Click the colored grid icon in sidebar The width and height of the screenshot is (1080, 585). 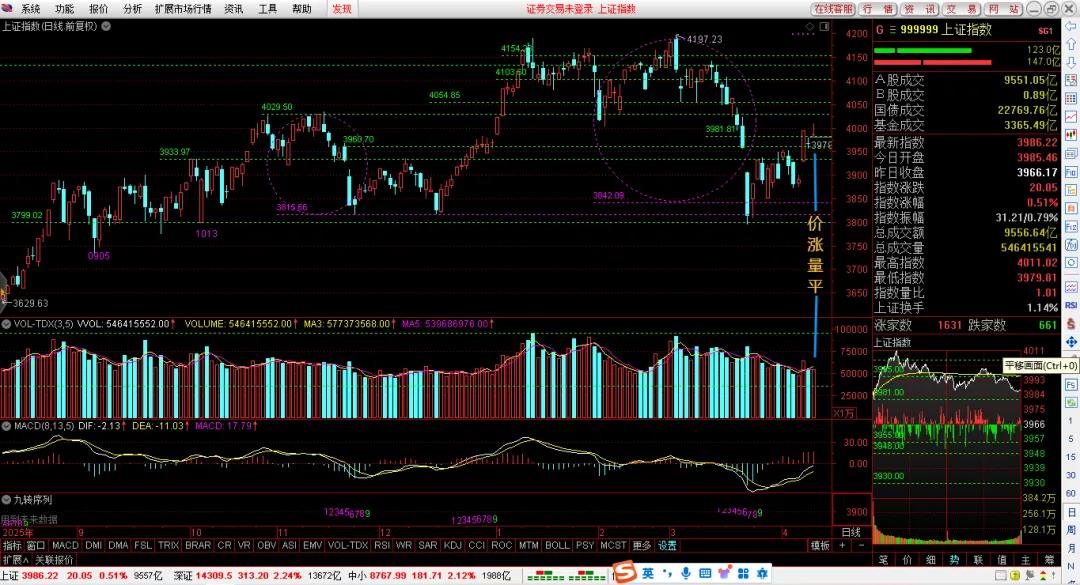click(1071, 99)
